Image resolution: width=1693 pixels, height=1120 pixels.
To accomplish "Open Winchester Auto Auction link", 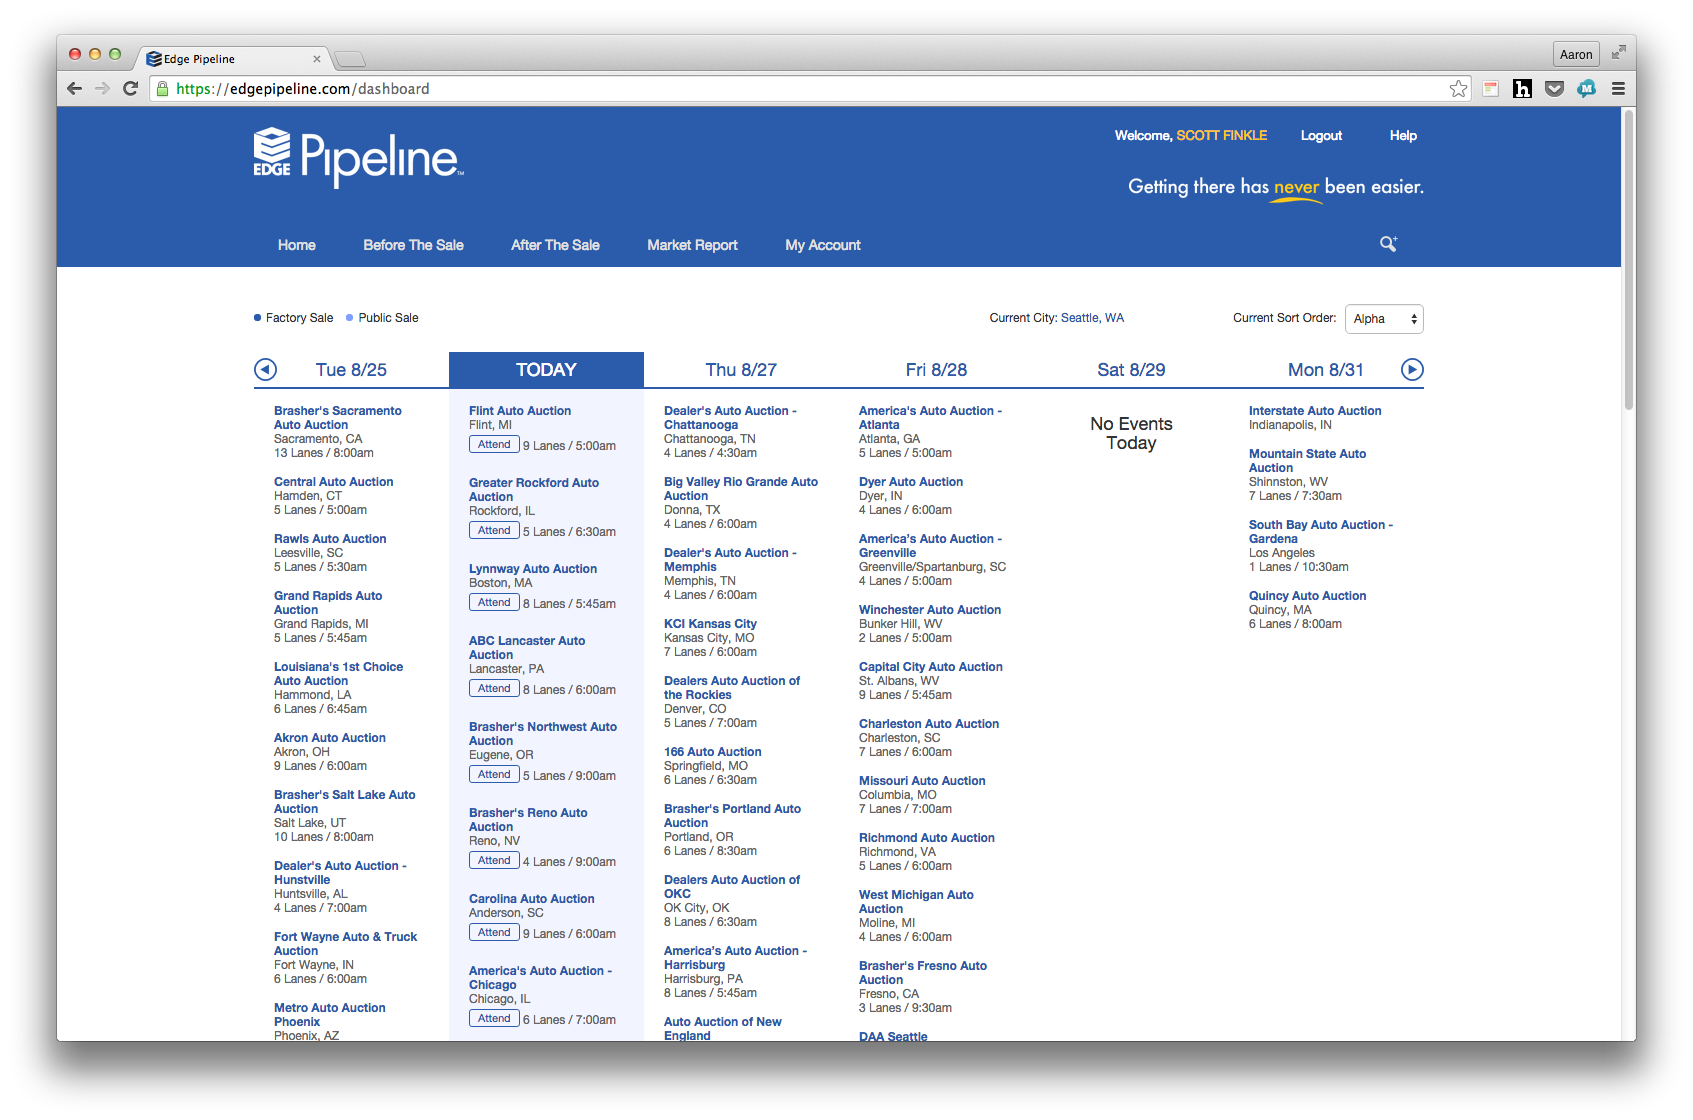I will click(x=929, y=610).
